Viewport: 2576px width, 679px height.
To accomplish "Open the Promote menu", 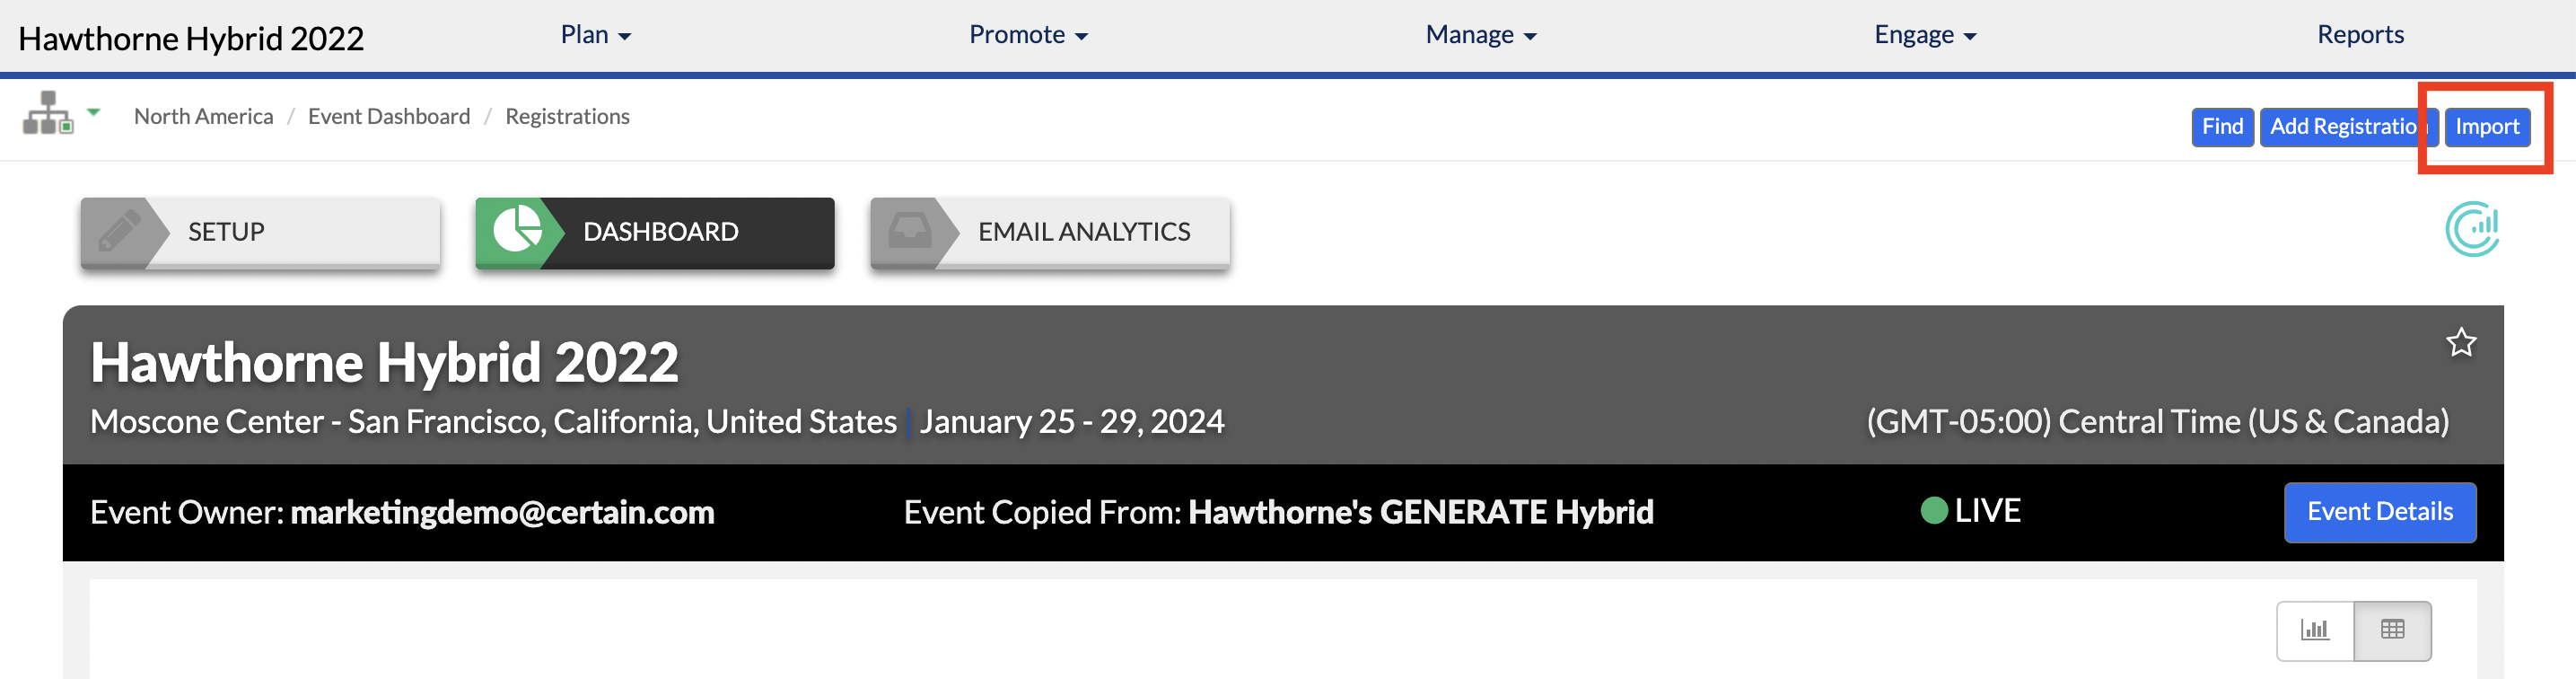I will (x=1027, y=35).
